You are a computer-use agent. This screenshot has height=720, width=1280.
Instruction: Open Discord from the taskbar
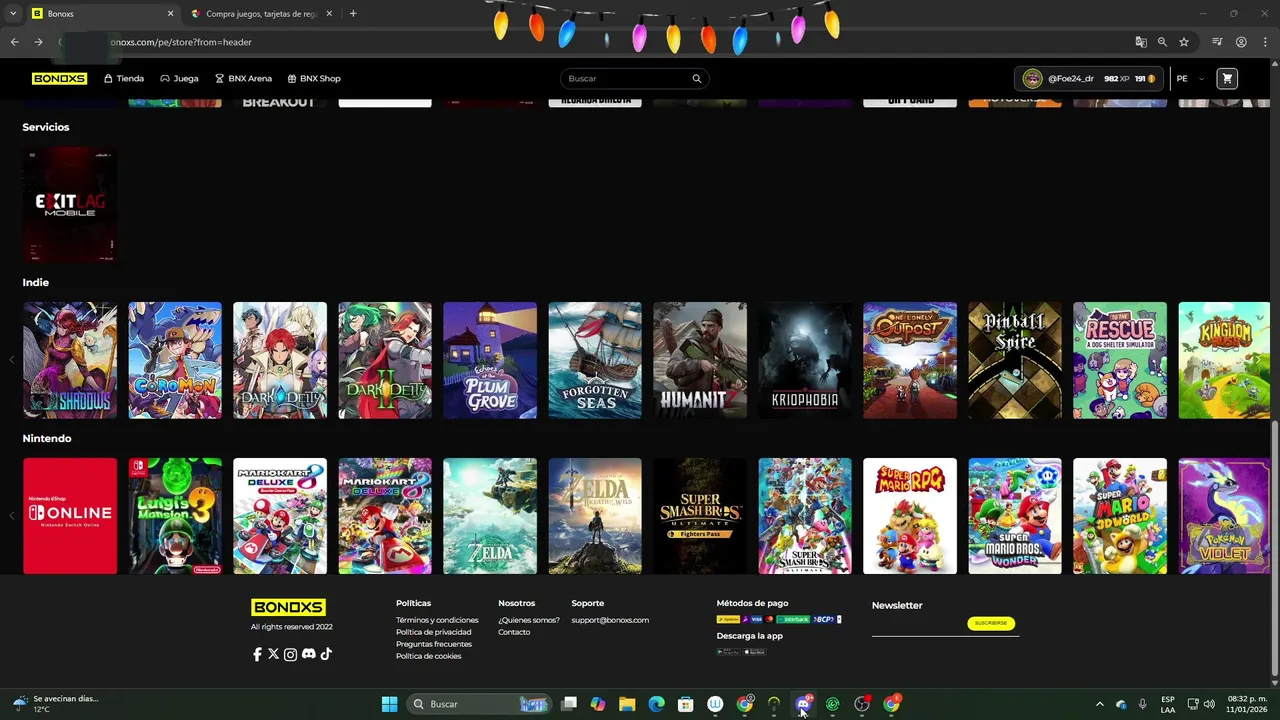[x=803, y=704]
